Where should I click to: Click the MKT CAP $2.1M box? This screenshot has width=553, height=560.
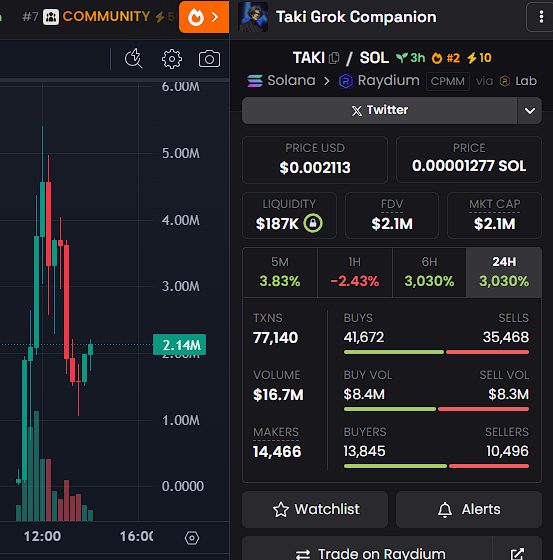tap(494, 215)
